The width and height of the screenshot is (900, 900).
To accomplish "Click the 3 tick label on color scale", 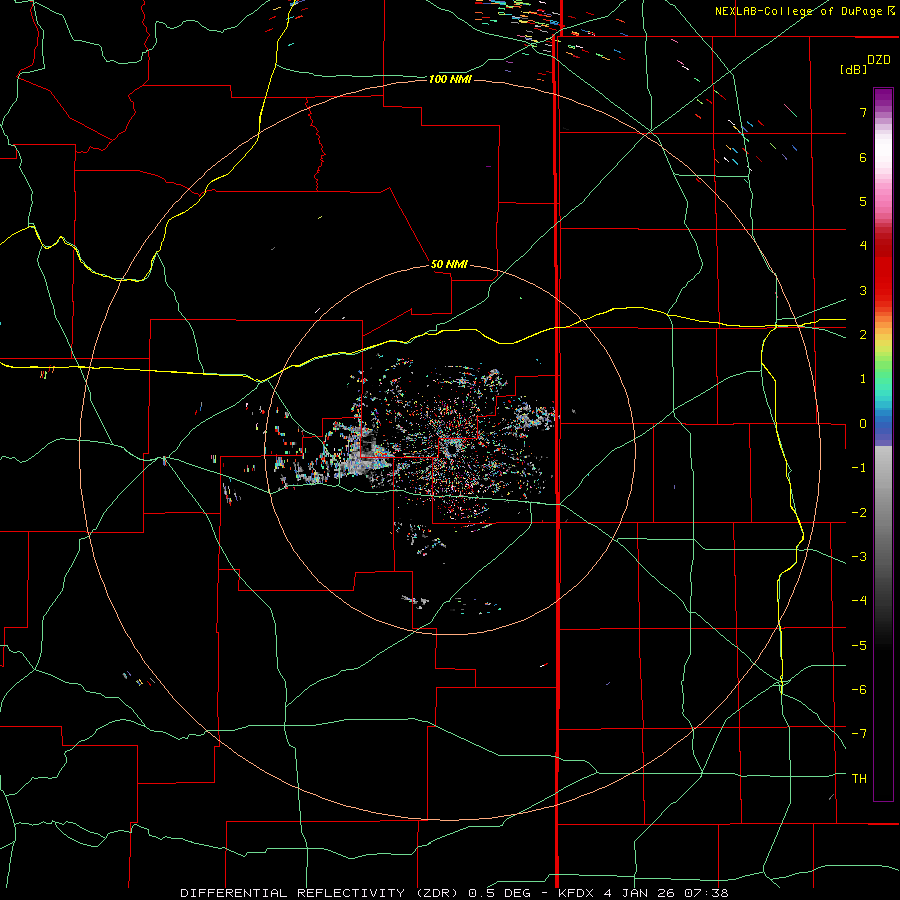I will pos(863,290).
